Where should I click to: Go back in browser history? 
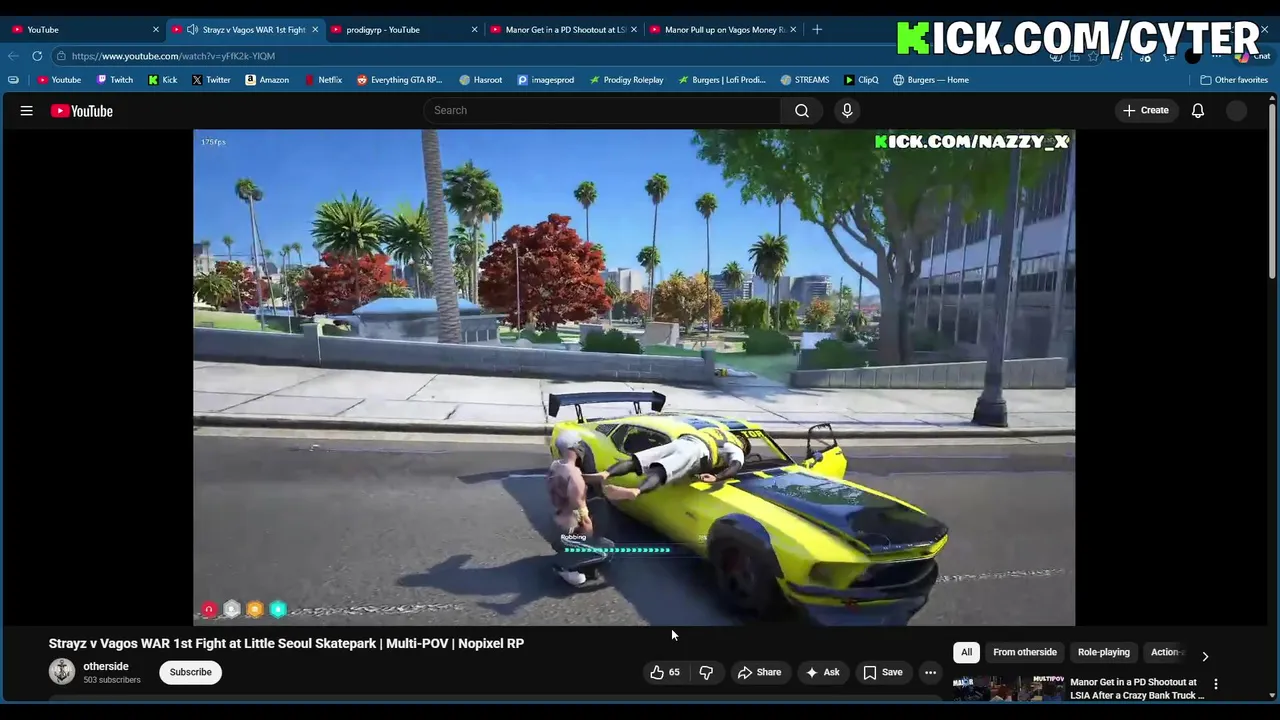(13, 56)
